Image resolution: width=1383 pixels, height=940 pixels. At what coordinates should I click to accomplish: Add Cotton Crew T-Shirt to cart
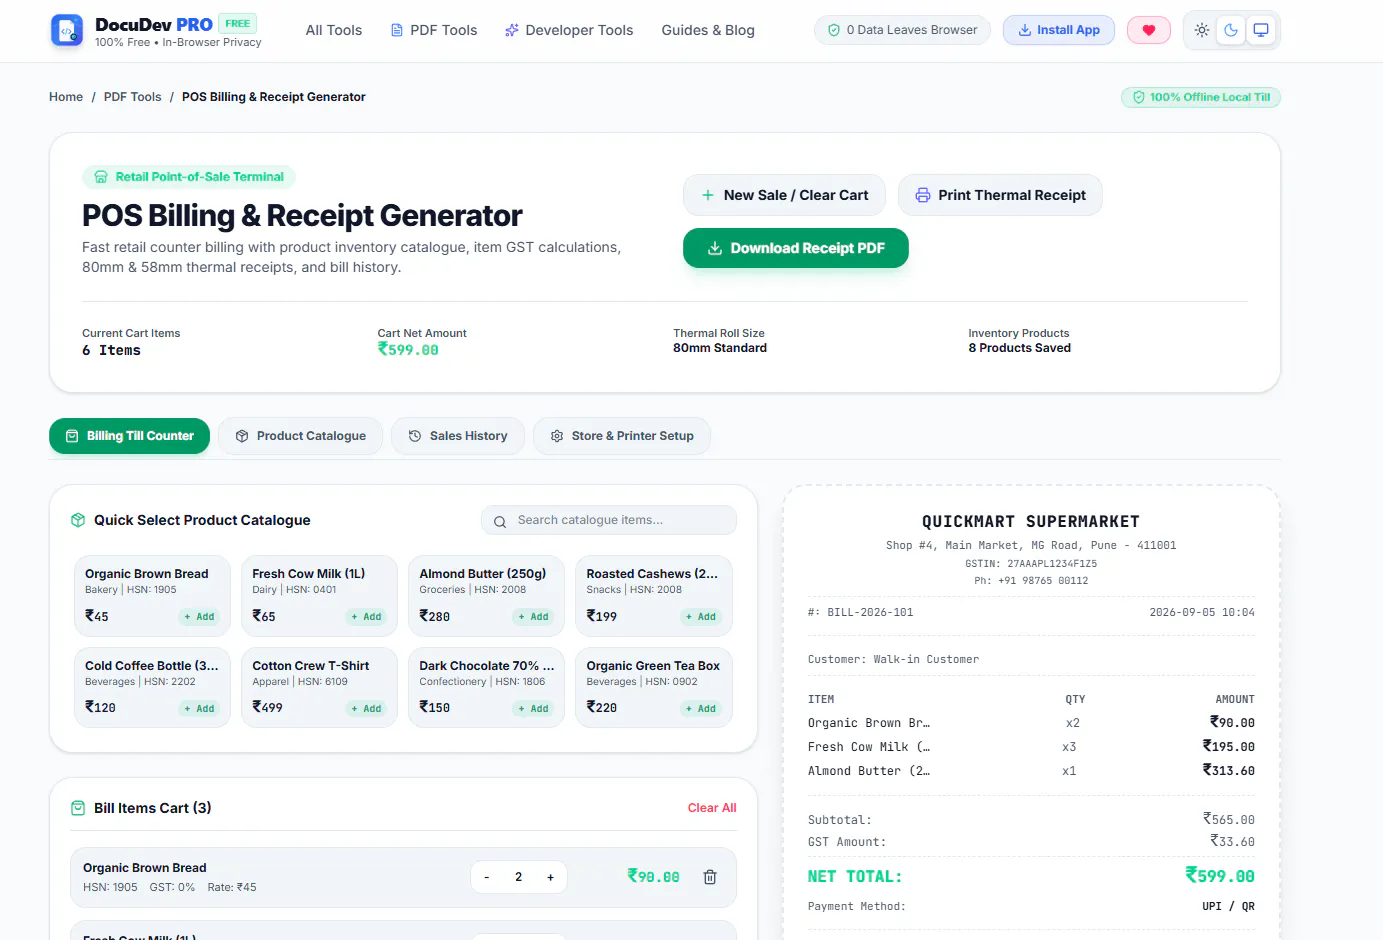pos(366,708)
